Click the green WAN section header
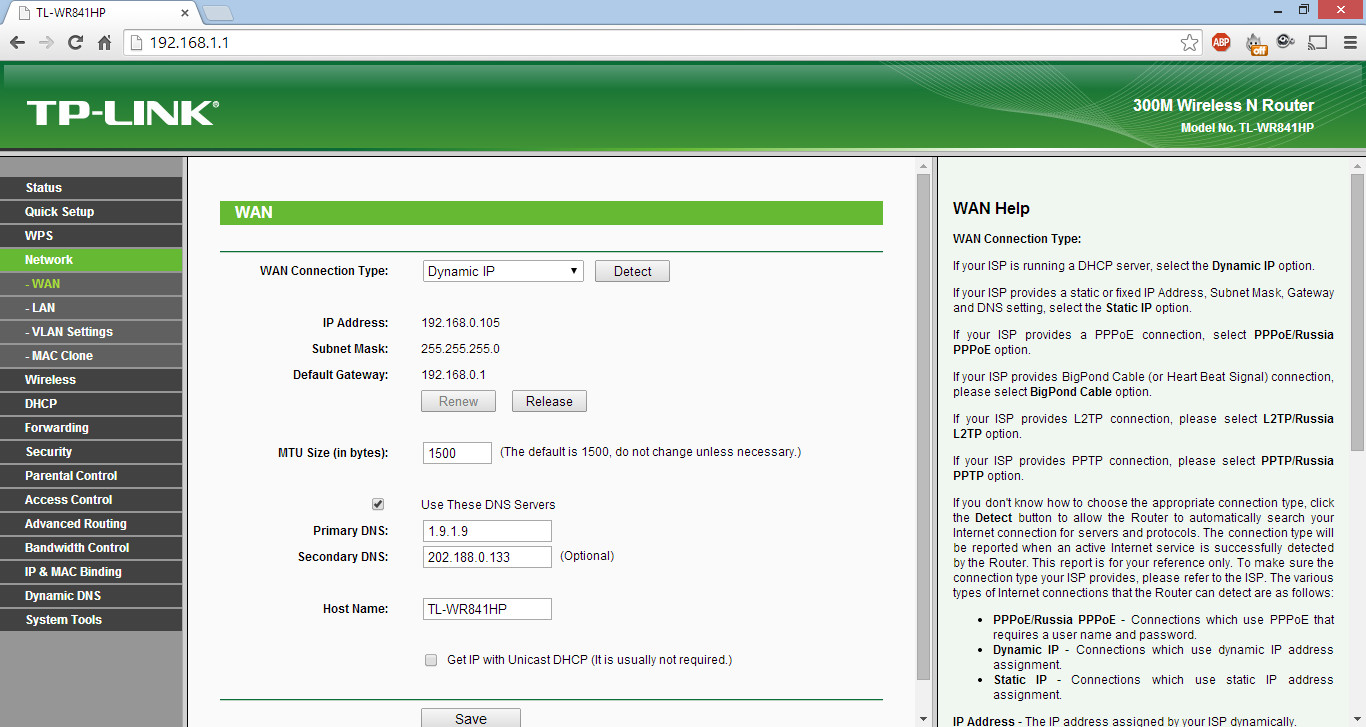 551,213
